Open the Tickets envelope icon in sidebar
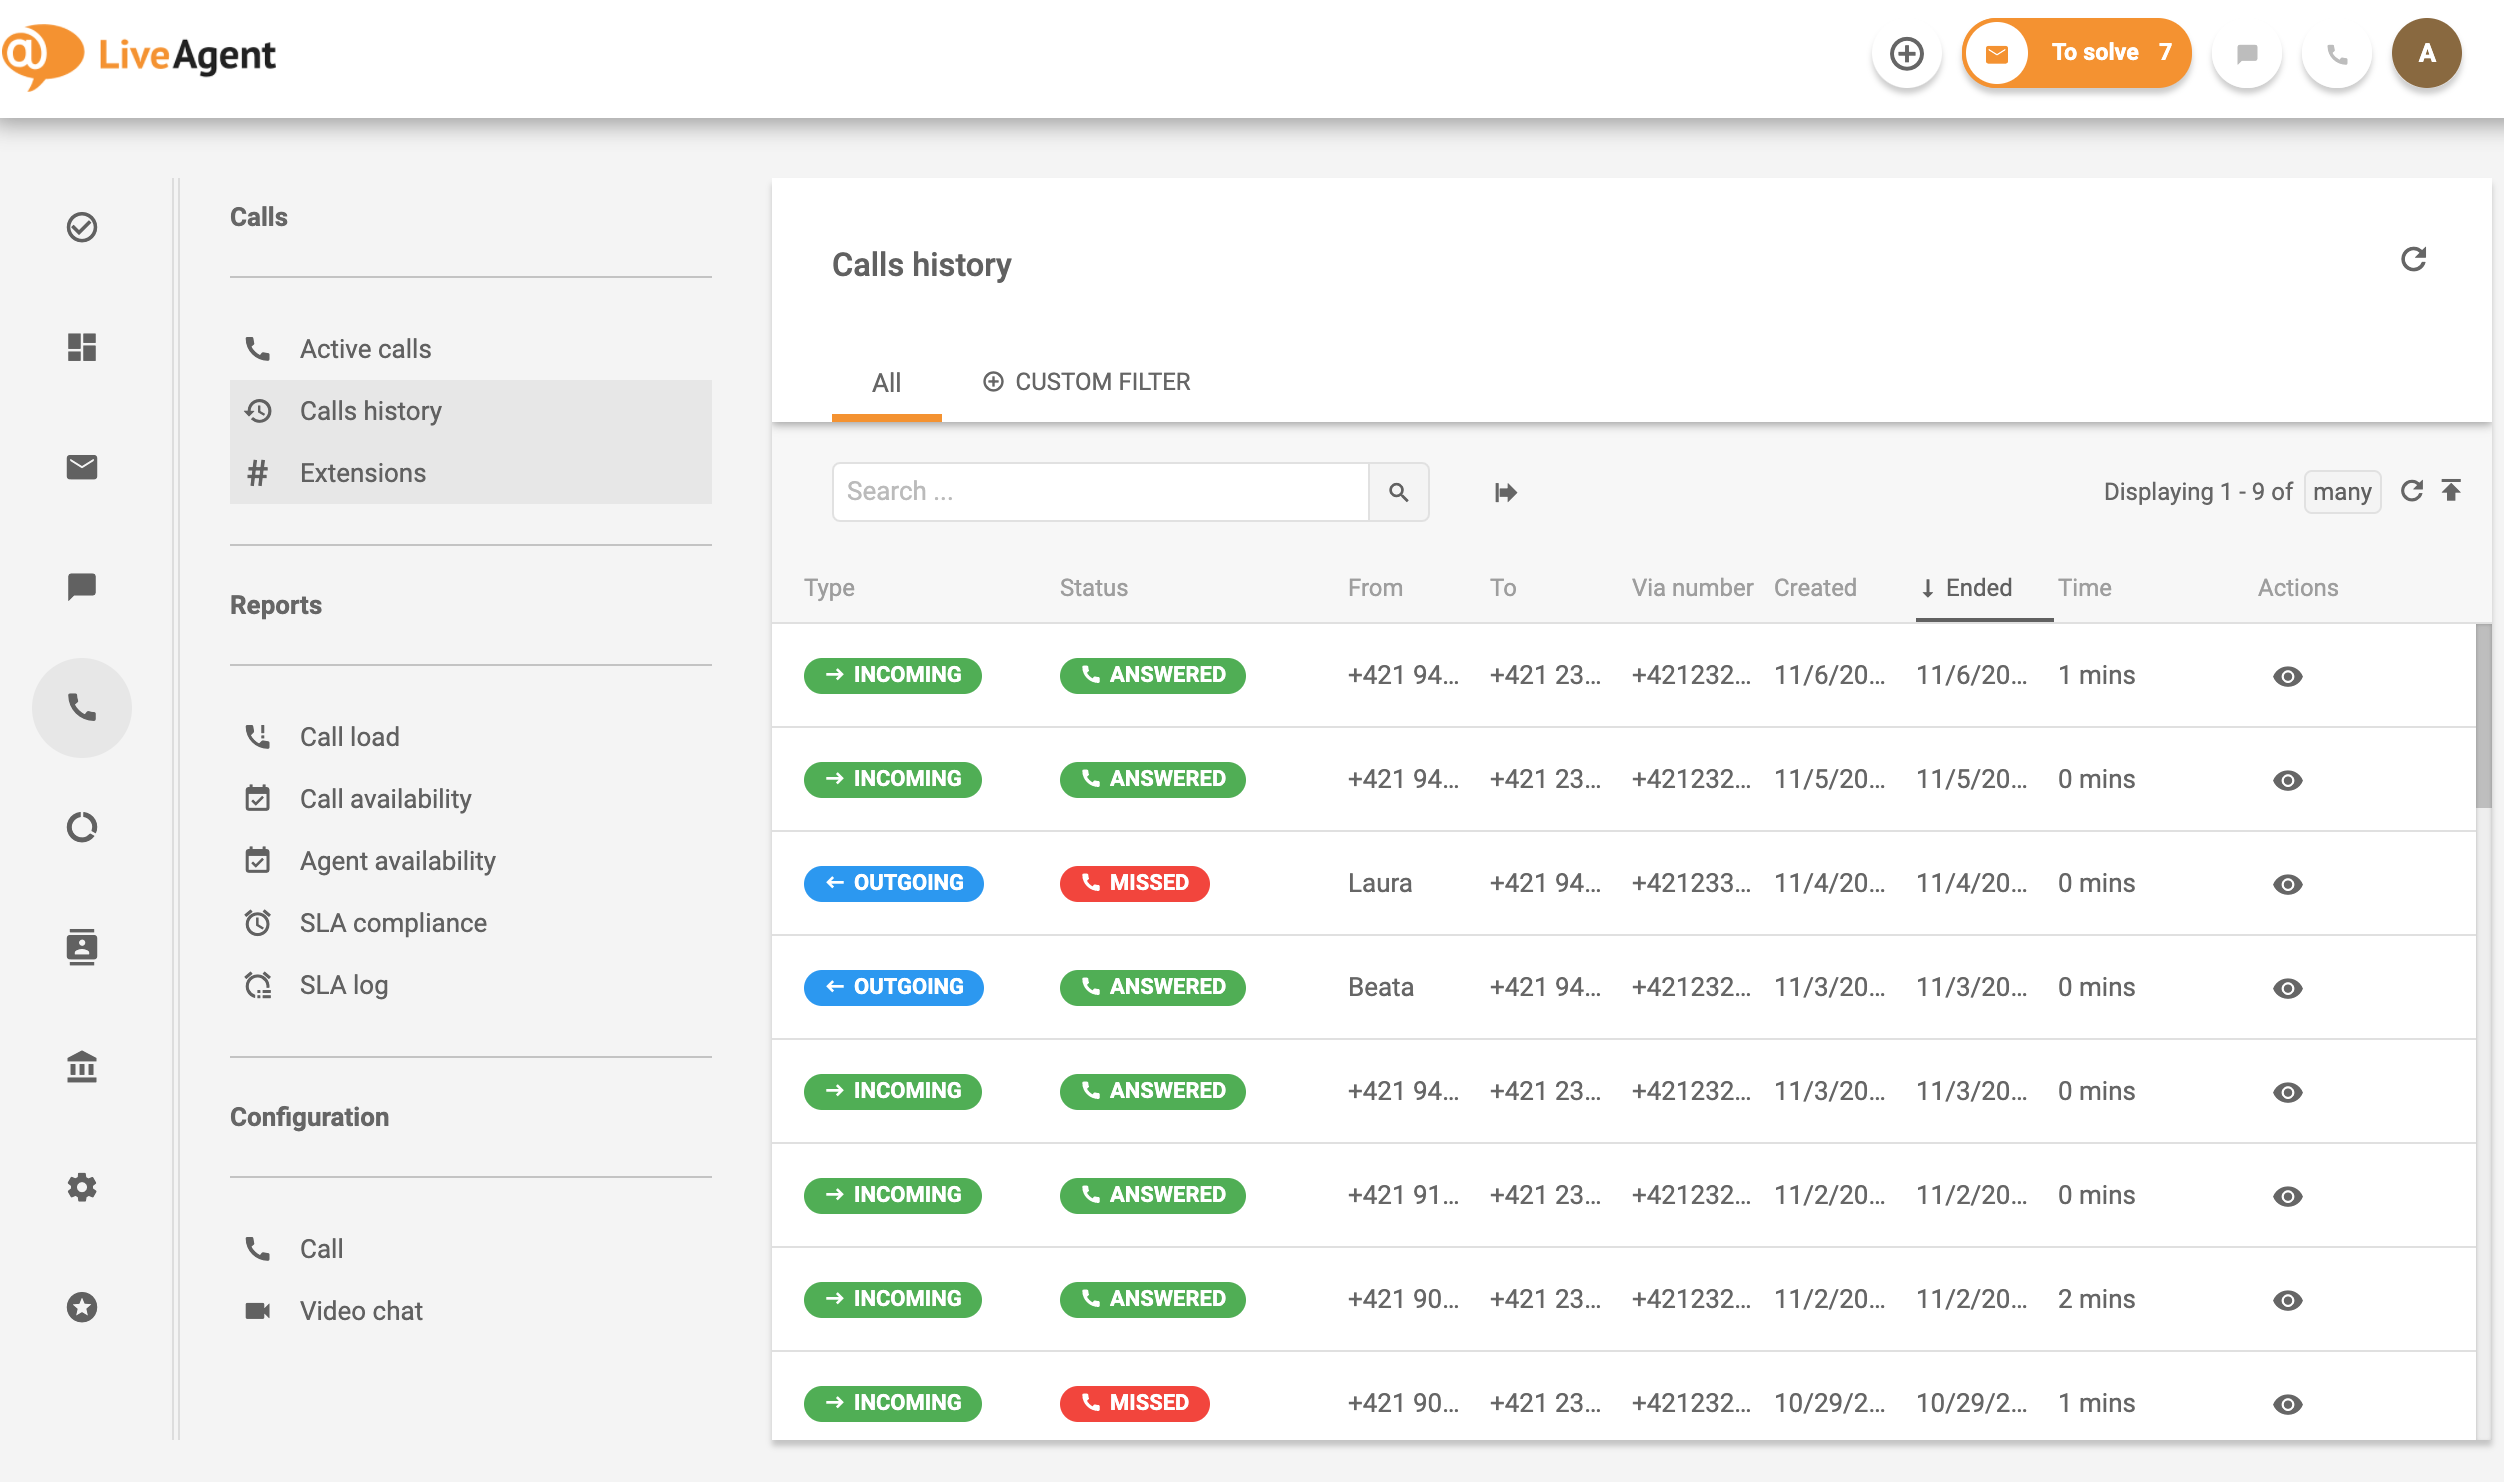This screenshot has width=2504, height=1482. [x=82, y=467]
